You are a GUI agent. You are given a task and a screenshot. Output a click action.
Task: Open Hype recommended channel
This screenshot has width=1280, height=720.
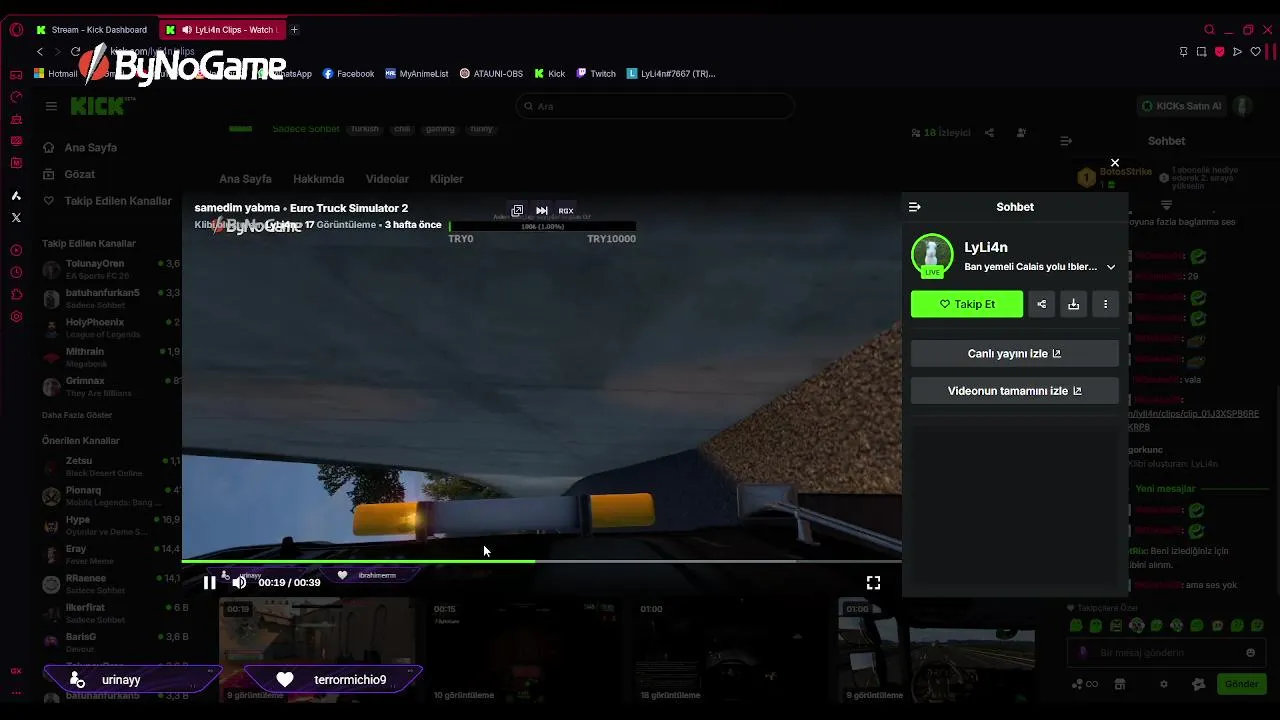pyautogui.click(x=110, y=525)
